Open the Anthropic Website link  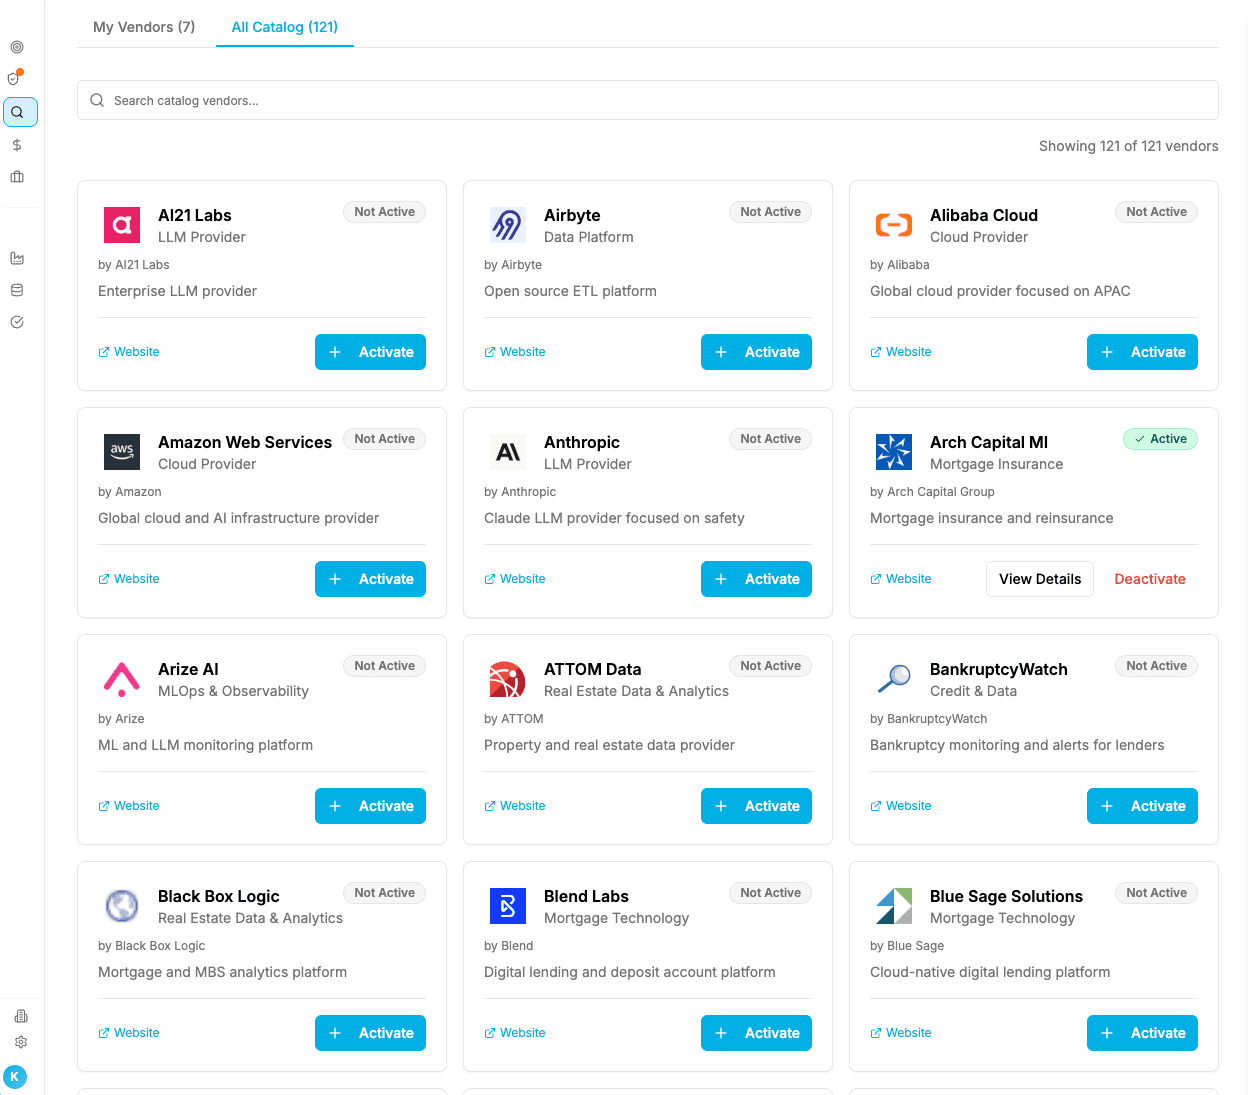tap(515, 579)
